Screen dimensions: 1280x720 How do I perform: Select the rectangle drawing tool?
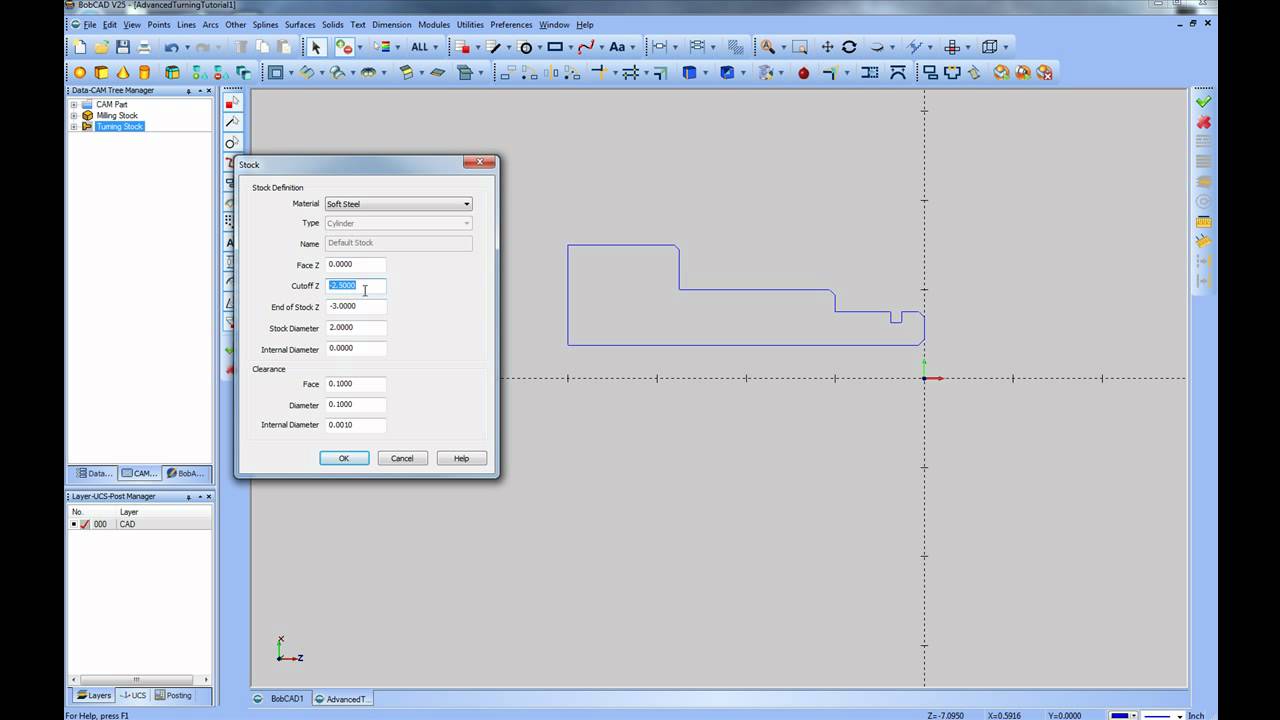(x=555, y=47)
